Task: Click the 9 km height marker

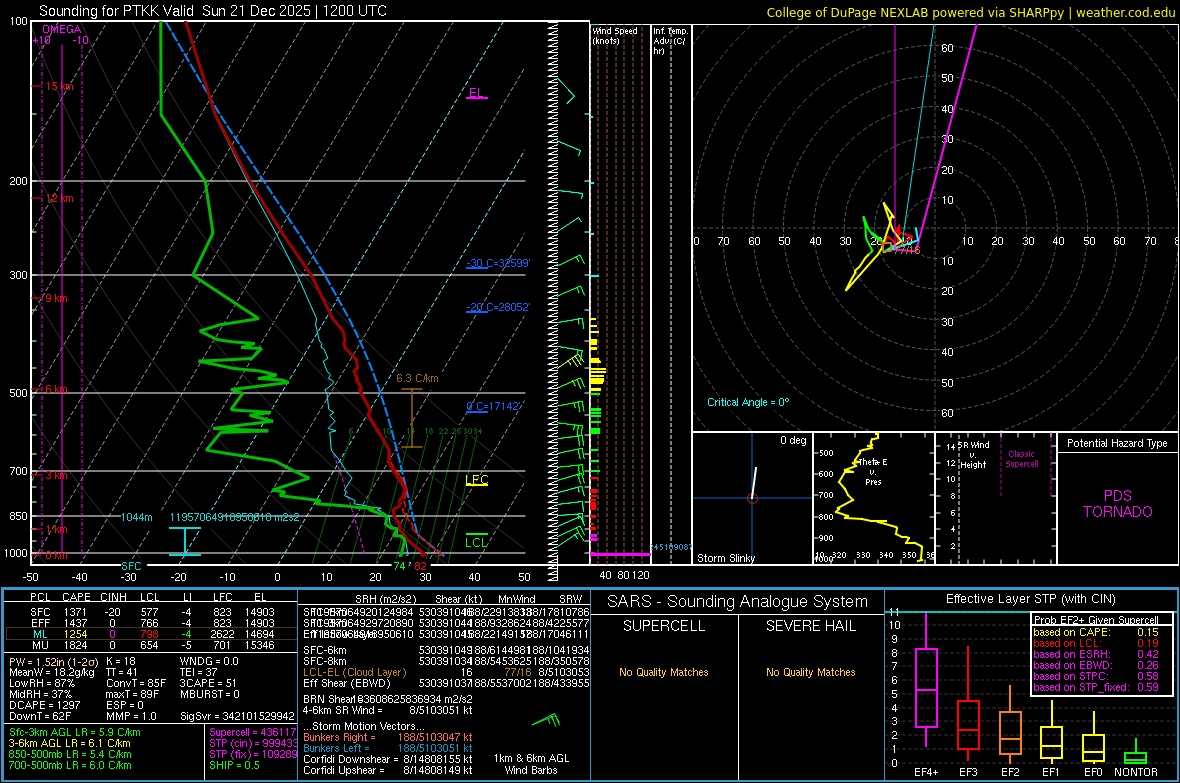Action: (57, 298)
